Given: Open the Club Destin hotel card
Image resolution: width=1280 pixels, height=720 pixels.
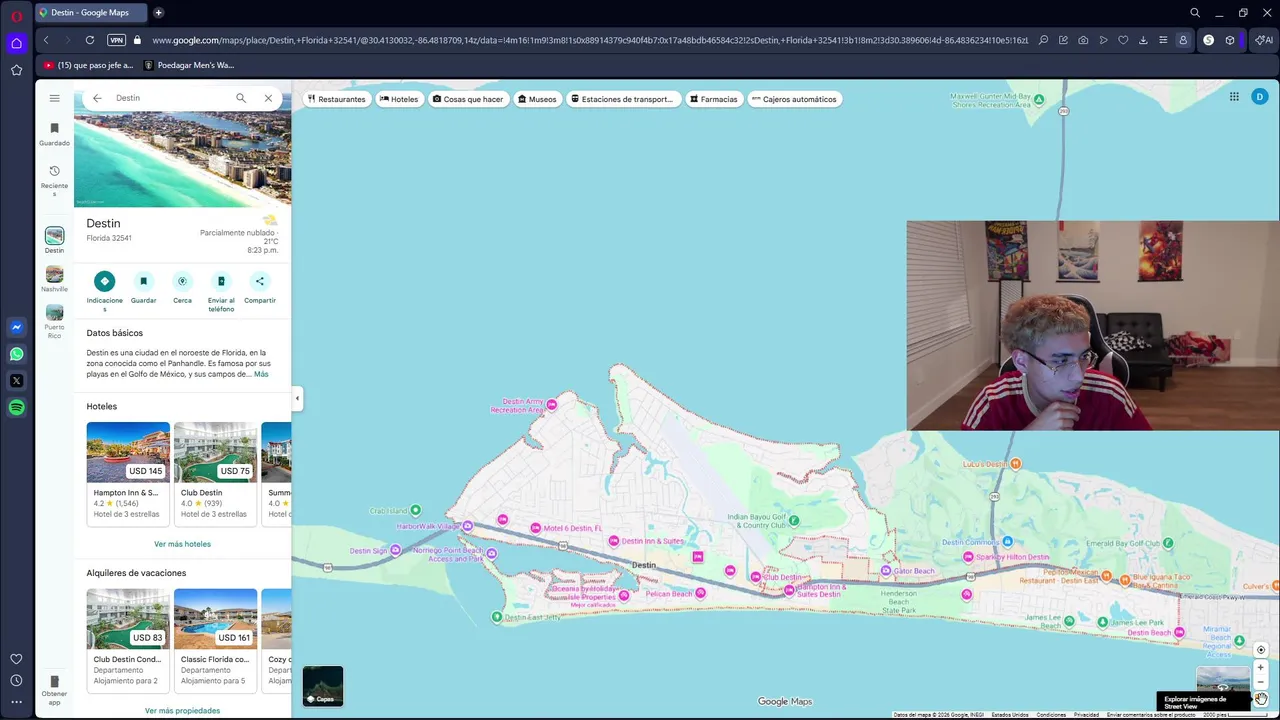Looking at the screenshot, I should pos(215,473).
